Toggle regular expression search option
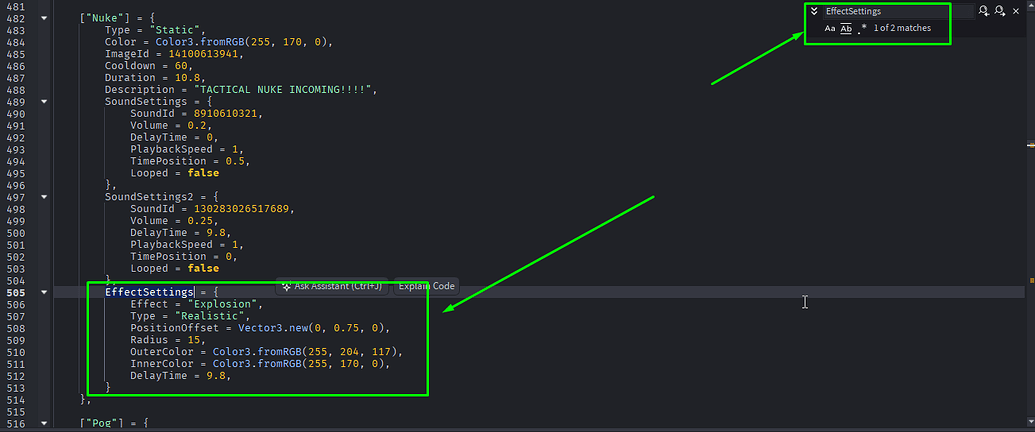Screen dimensions: 1035x432 coord(862,28)
